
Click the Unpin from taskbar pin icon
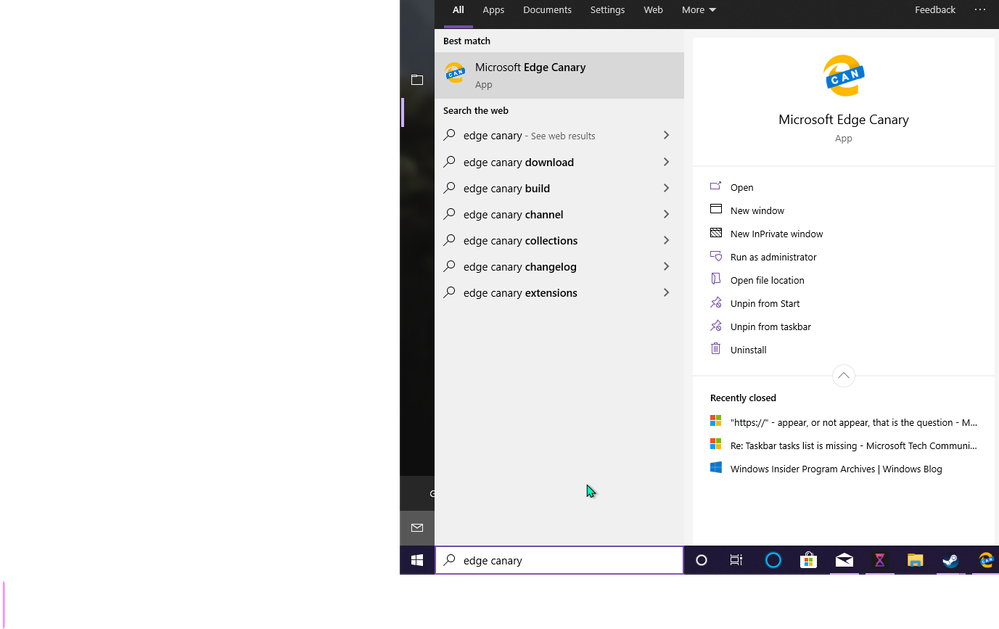[715, 326]
